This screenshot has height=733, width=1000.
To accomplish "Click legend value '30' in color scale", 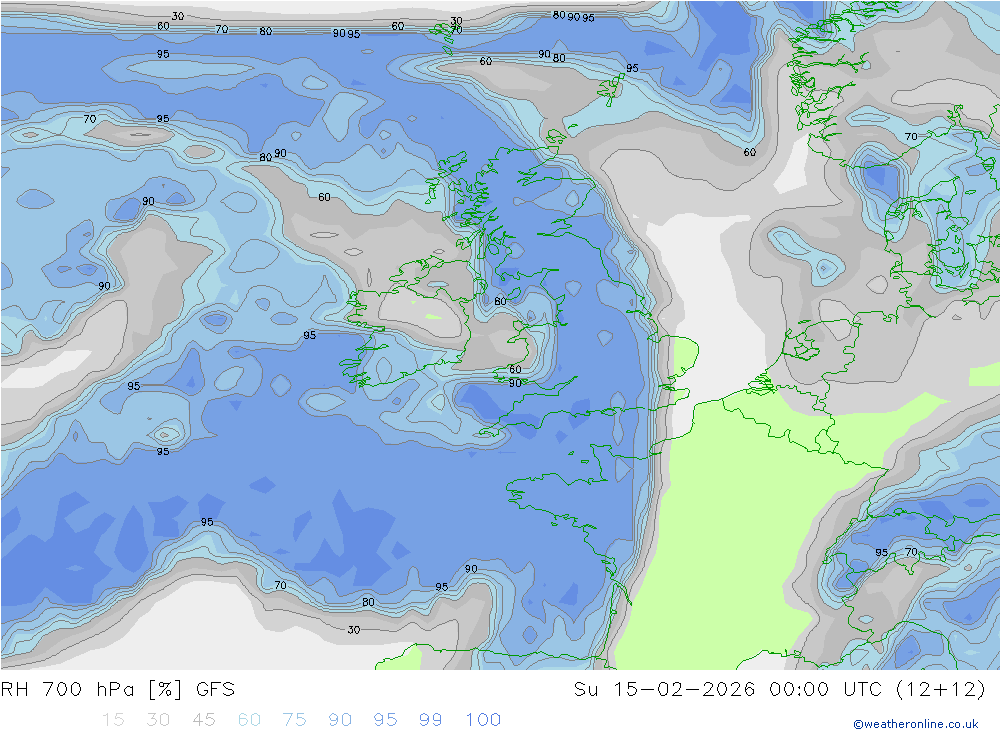I will pyautogui.click(x=158, y=720).
